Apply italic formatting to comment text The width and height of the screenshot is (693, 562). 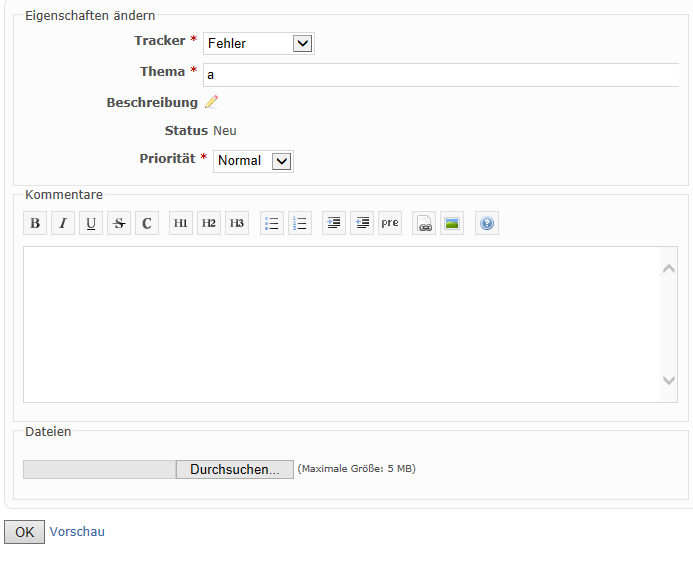pyautogui.click(x=63, y=223)
